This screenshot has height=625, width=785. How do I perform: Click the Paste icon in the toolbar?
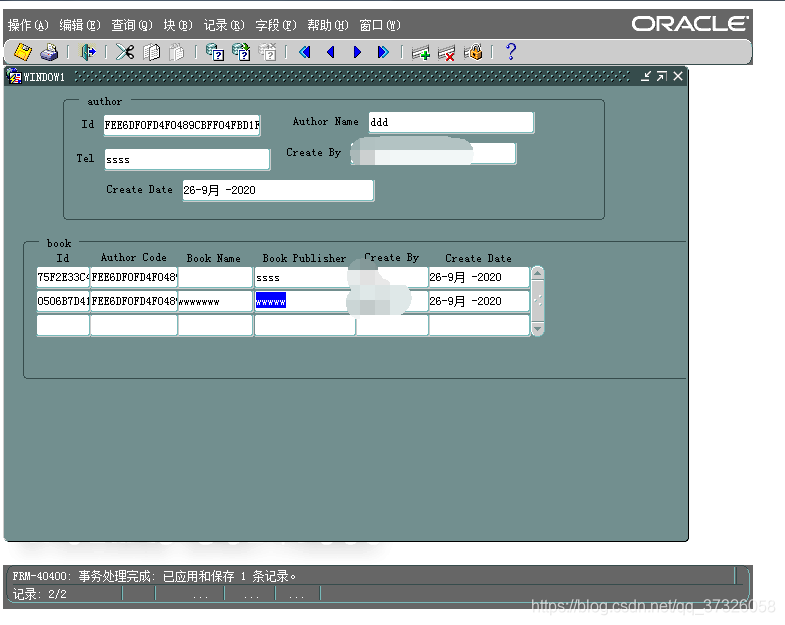(177, 52)
